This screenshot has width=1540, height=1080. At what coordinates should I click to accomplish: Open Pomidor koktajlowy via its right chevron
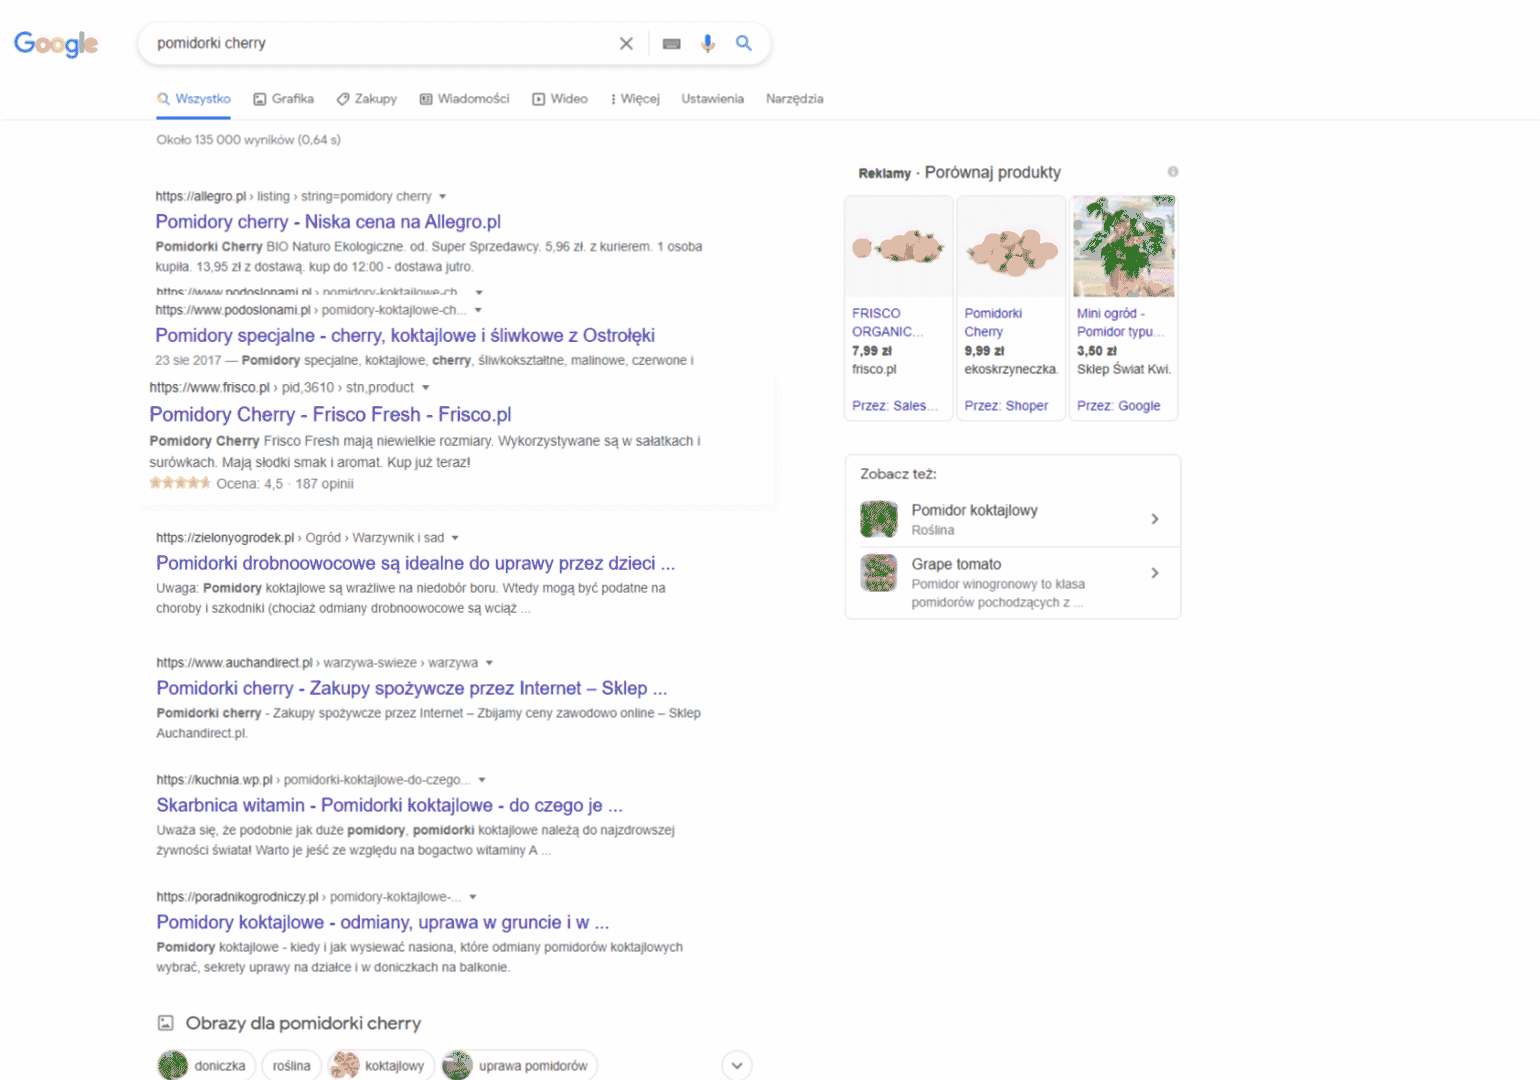click(1155, 519)
